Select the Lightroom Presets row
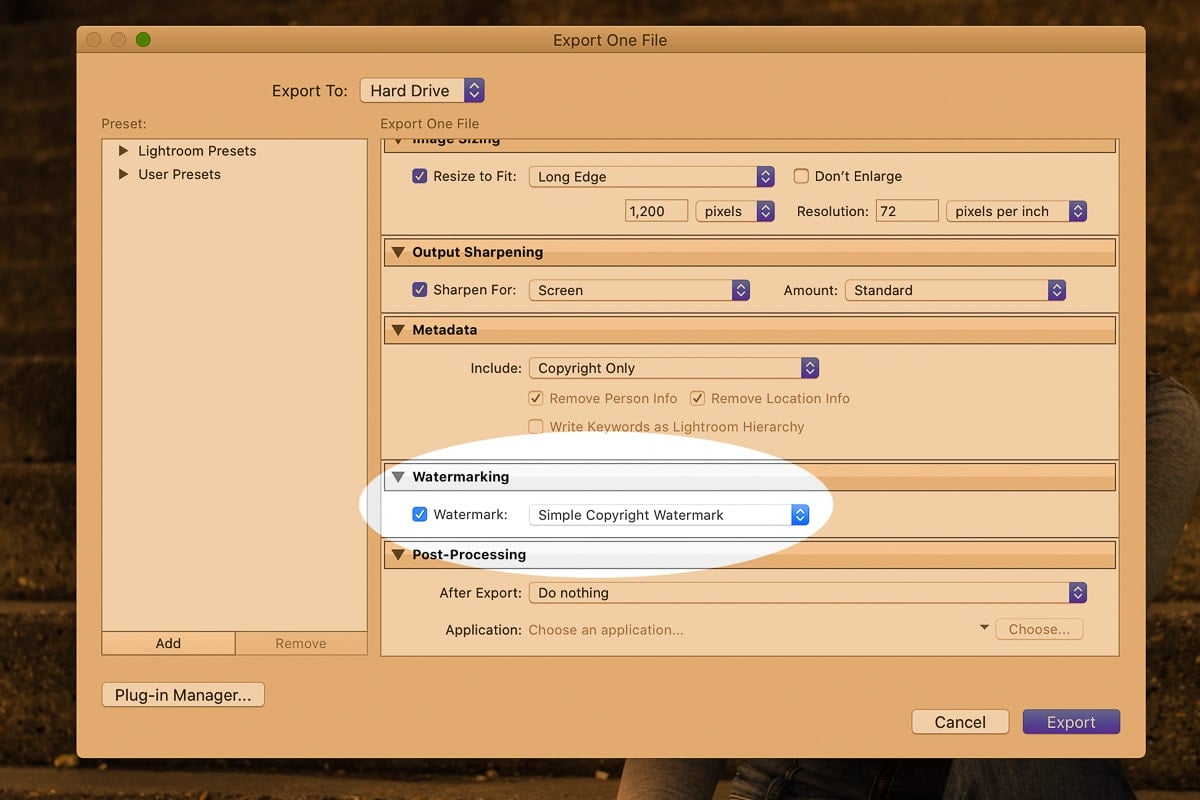 click(x=234, y=151)
